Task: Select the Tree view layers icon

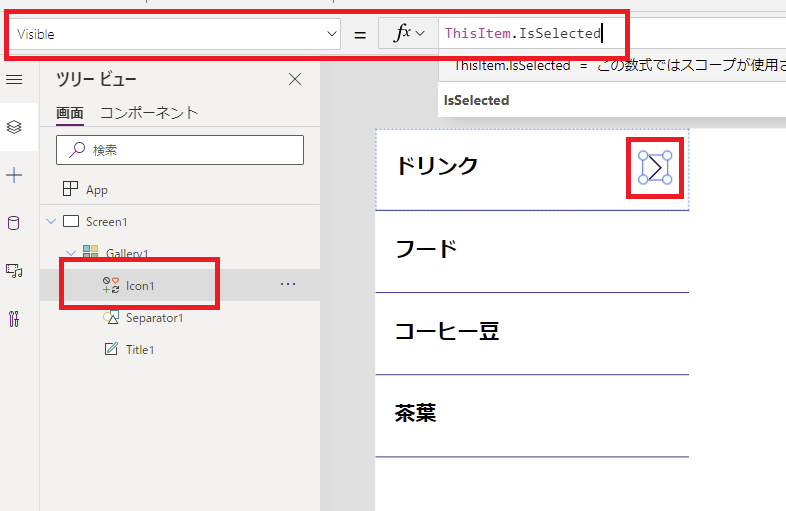Action: coord(14,127)
